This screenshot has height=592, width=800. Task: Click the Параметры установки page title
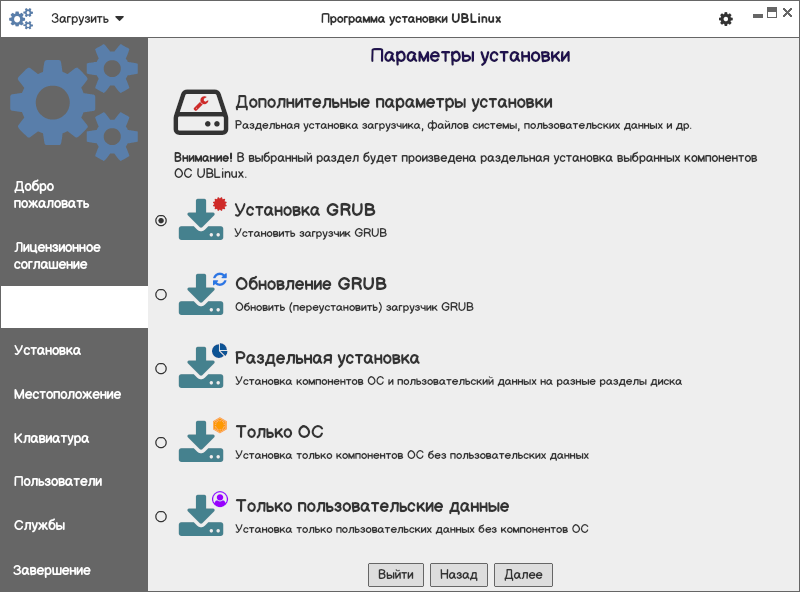point(470,55)
